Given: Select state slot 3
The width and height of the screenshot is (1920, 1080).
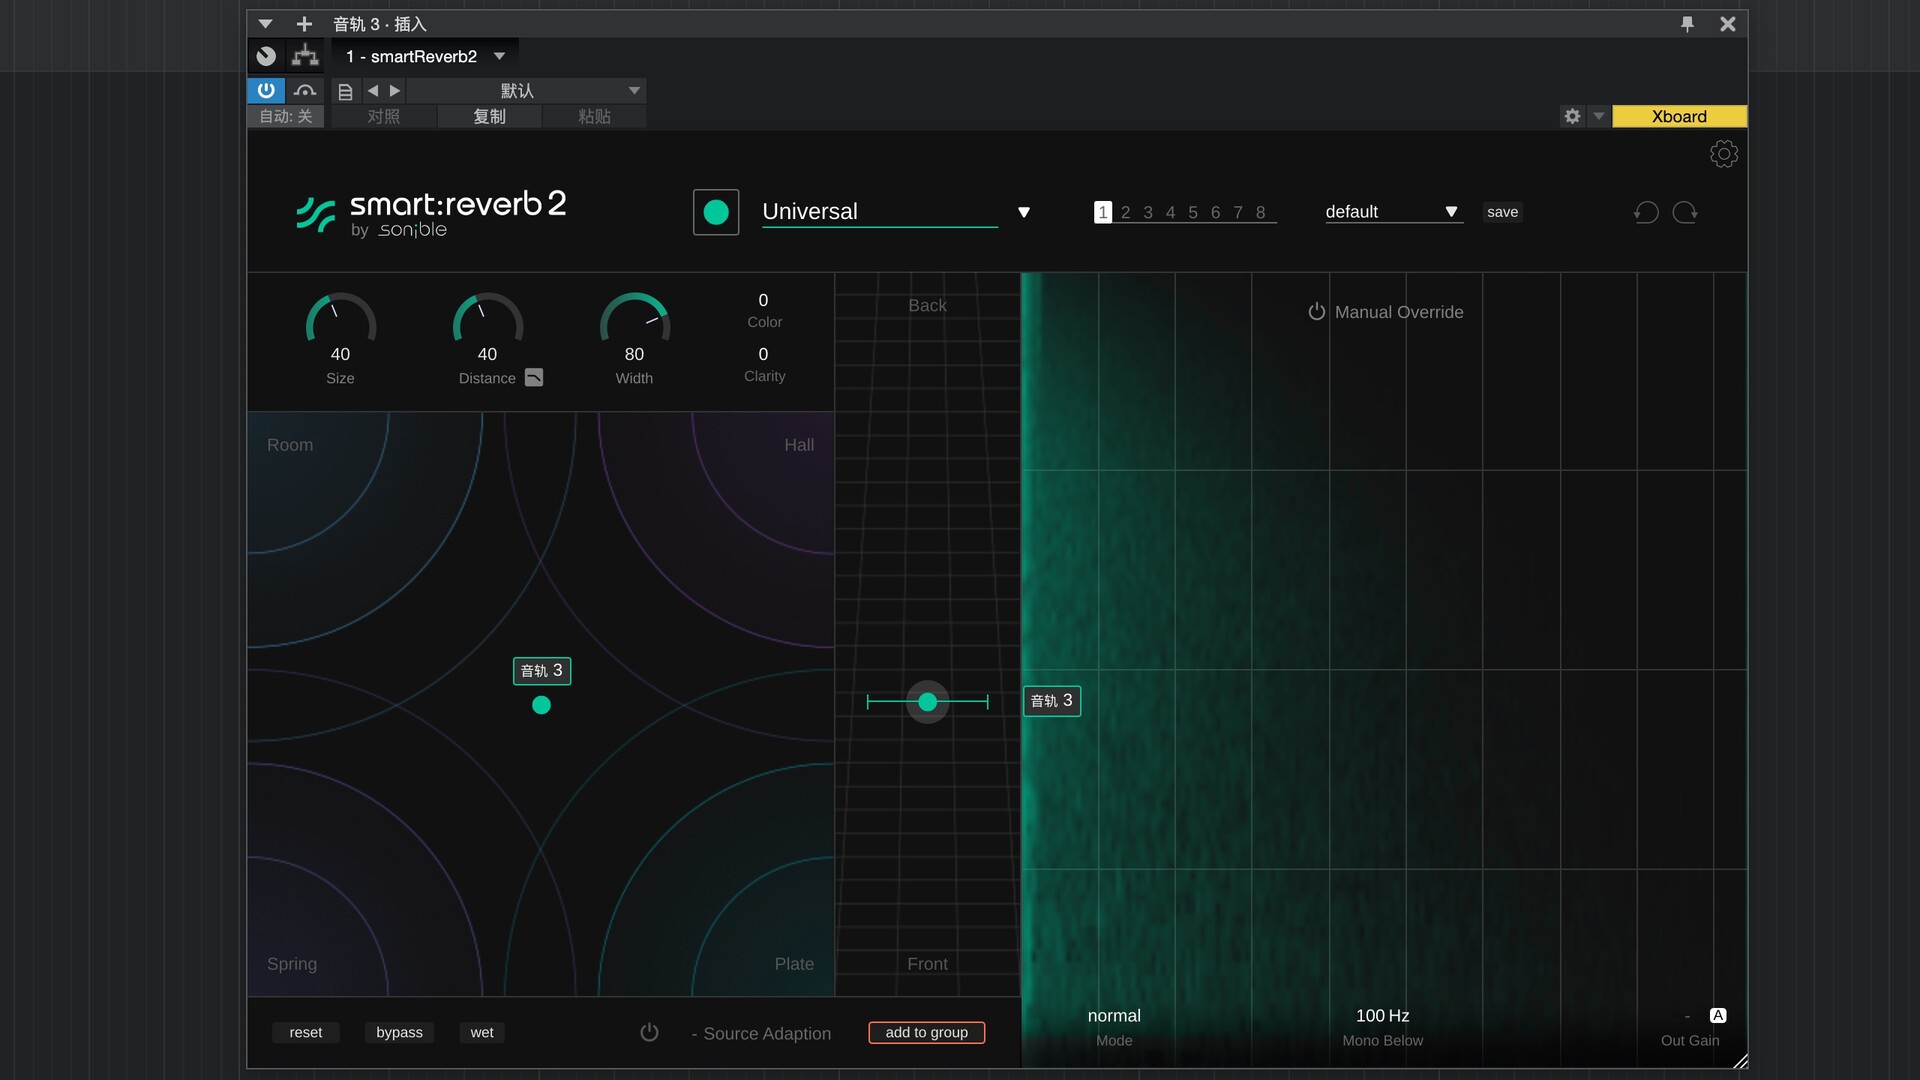Looking at the screenshot, I should coord(1148,212).
